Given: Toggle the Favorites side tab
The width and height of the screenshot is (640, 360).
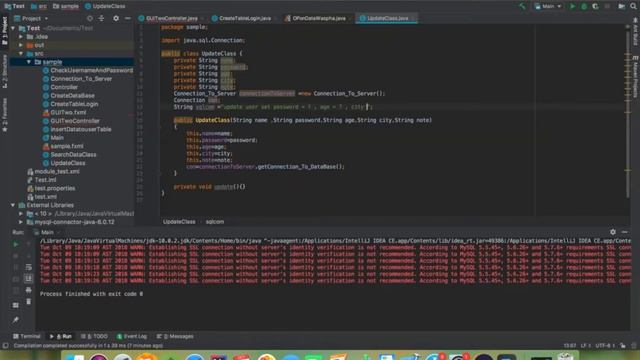Looking at the screenshot, I should point(4,115).
